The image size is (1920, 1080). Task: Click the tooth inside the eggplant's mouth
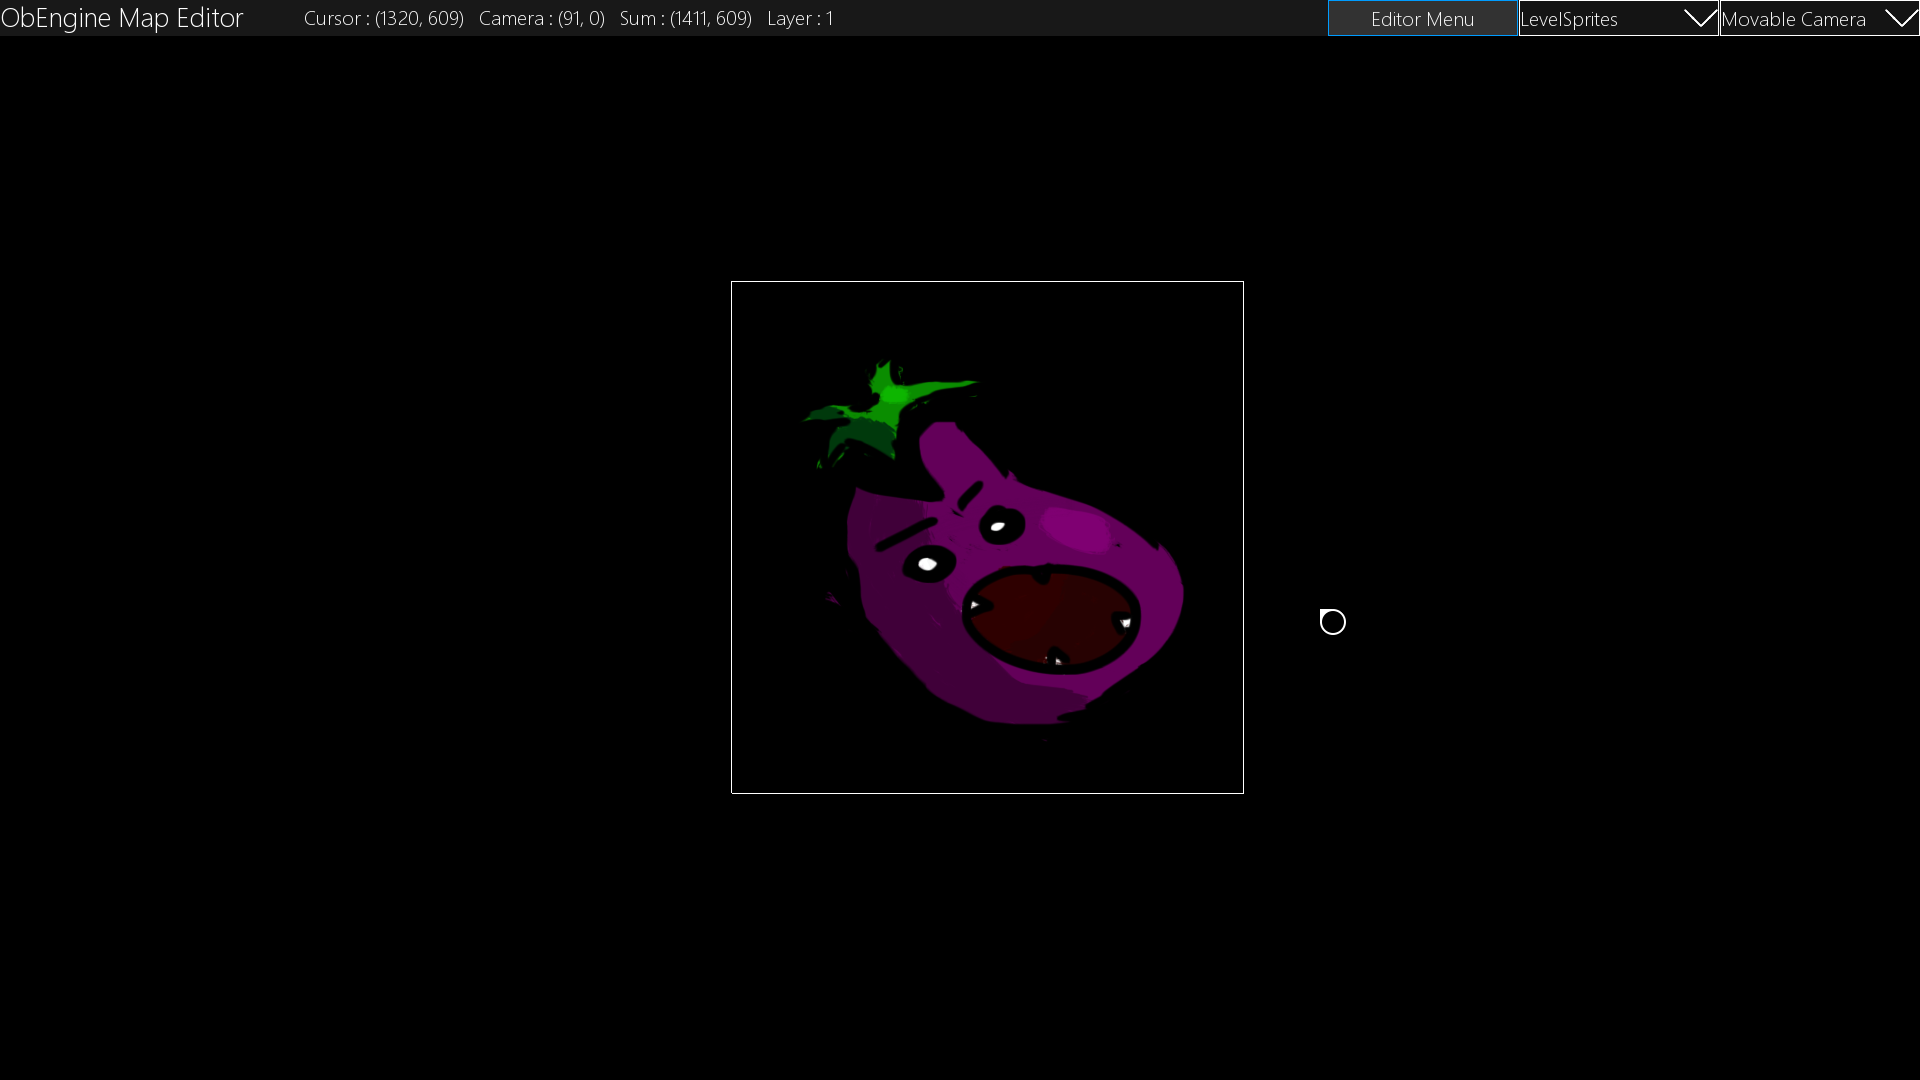(1125, 623)
